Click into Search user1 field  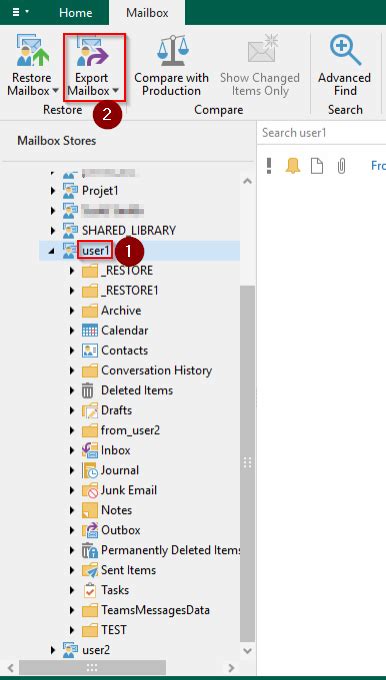coord(321,133)
